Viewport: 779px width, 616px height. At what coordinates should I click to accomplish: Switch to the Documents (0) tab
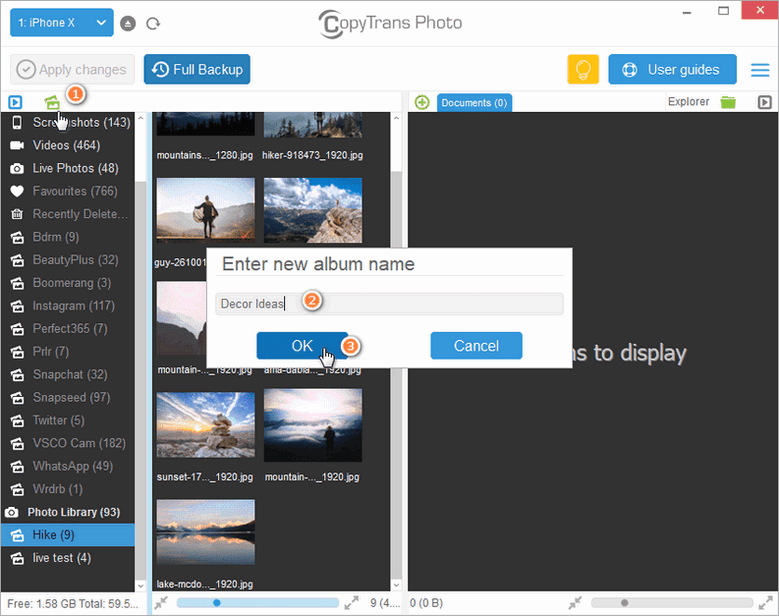474,103
